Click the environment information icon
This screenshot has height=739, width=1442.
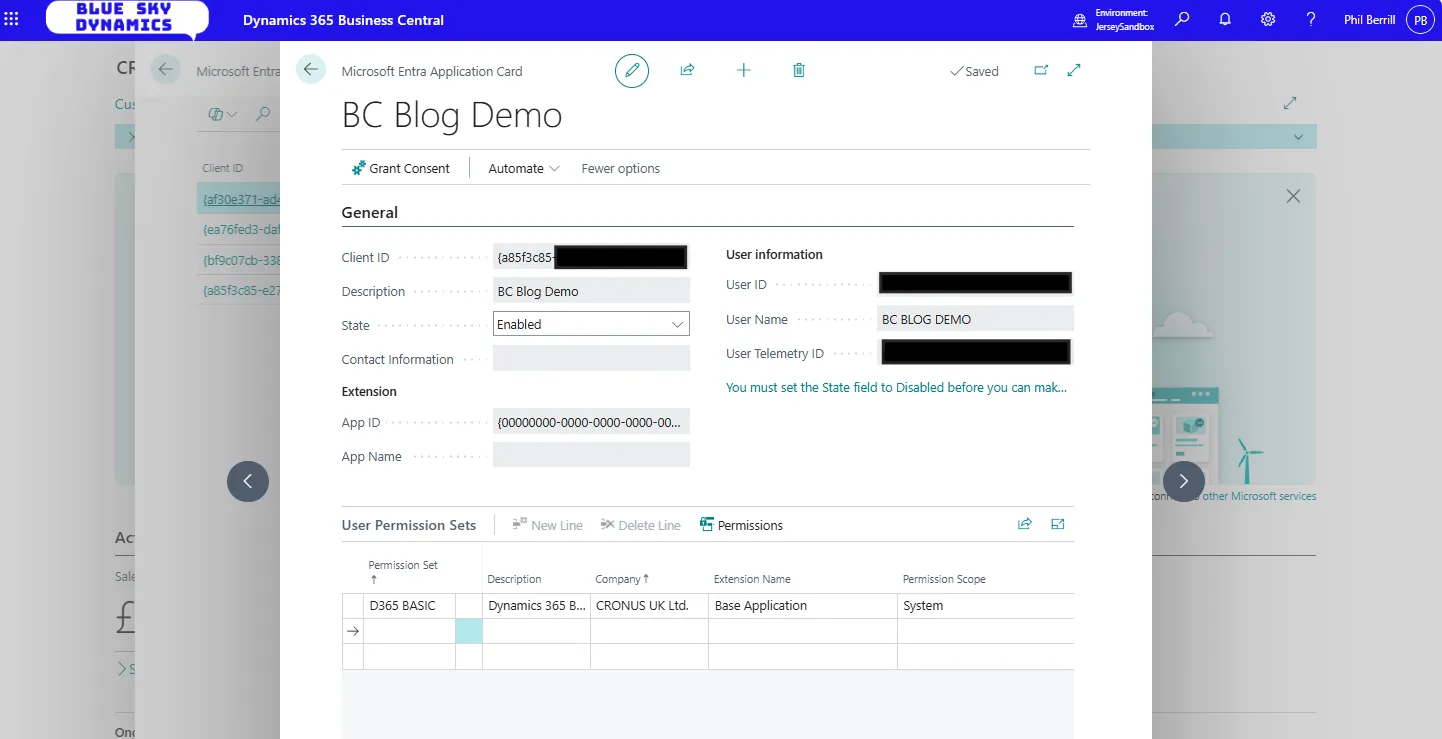[x=1080, y=20]
